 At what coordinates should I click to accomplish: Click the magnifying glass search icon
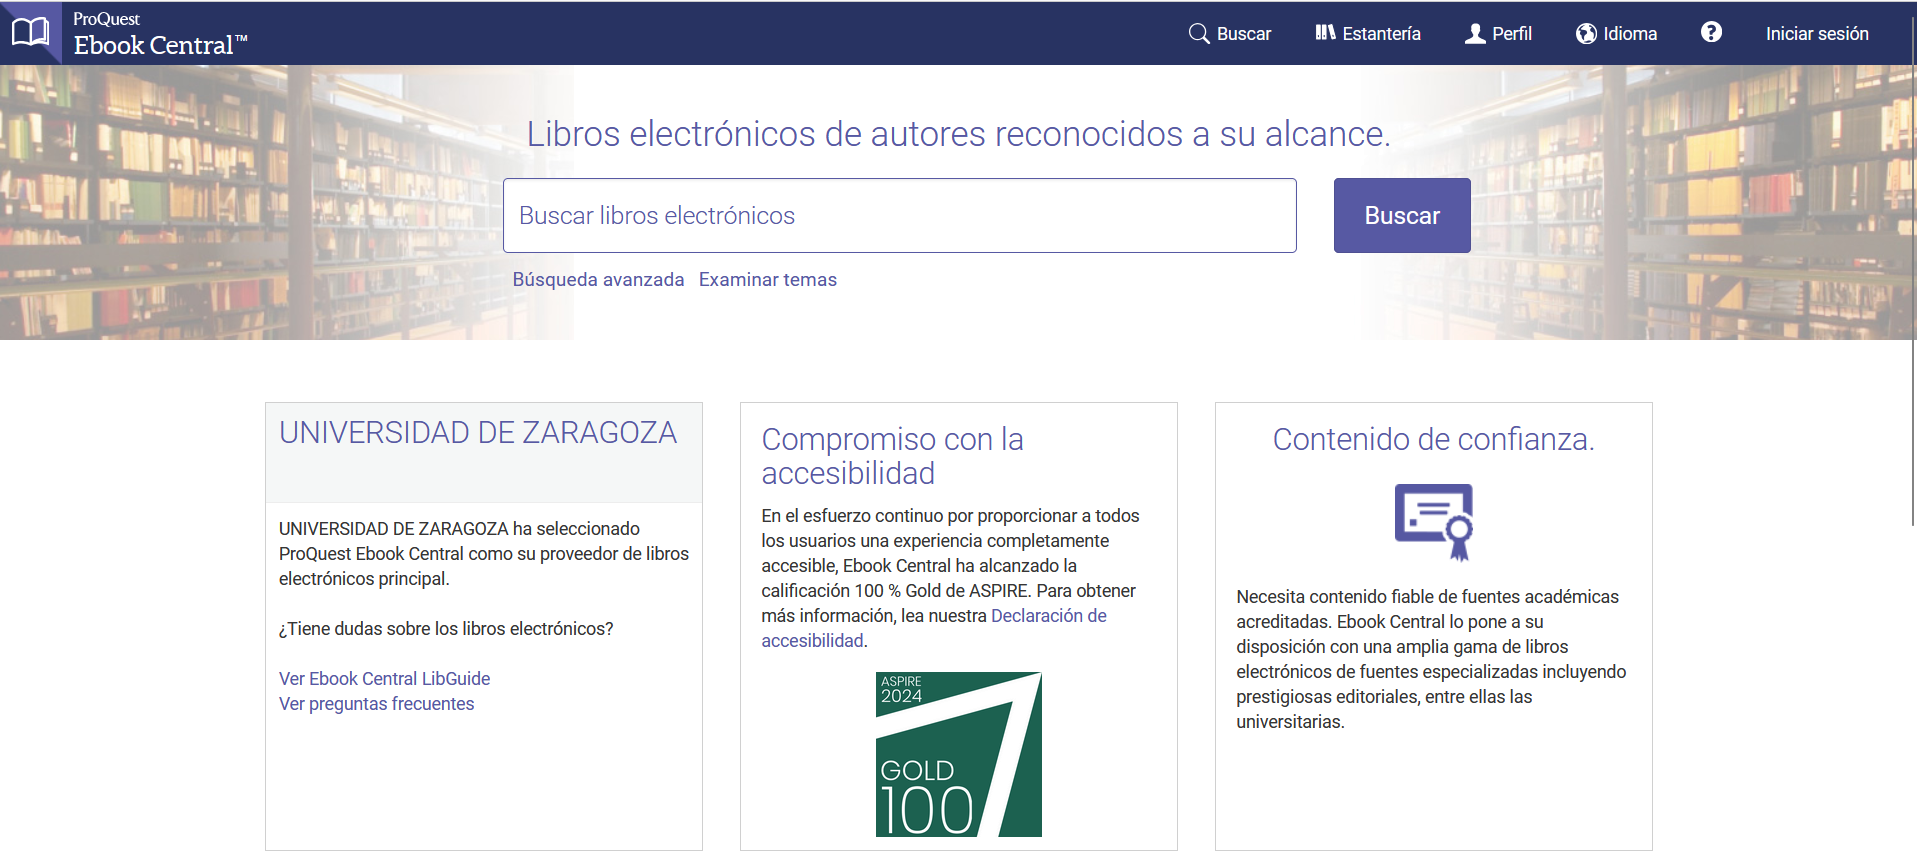[1198, 33]
